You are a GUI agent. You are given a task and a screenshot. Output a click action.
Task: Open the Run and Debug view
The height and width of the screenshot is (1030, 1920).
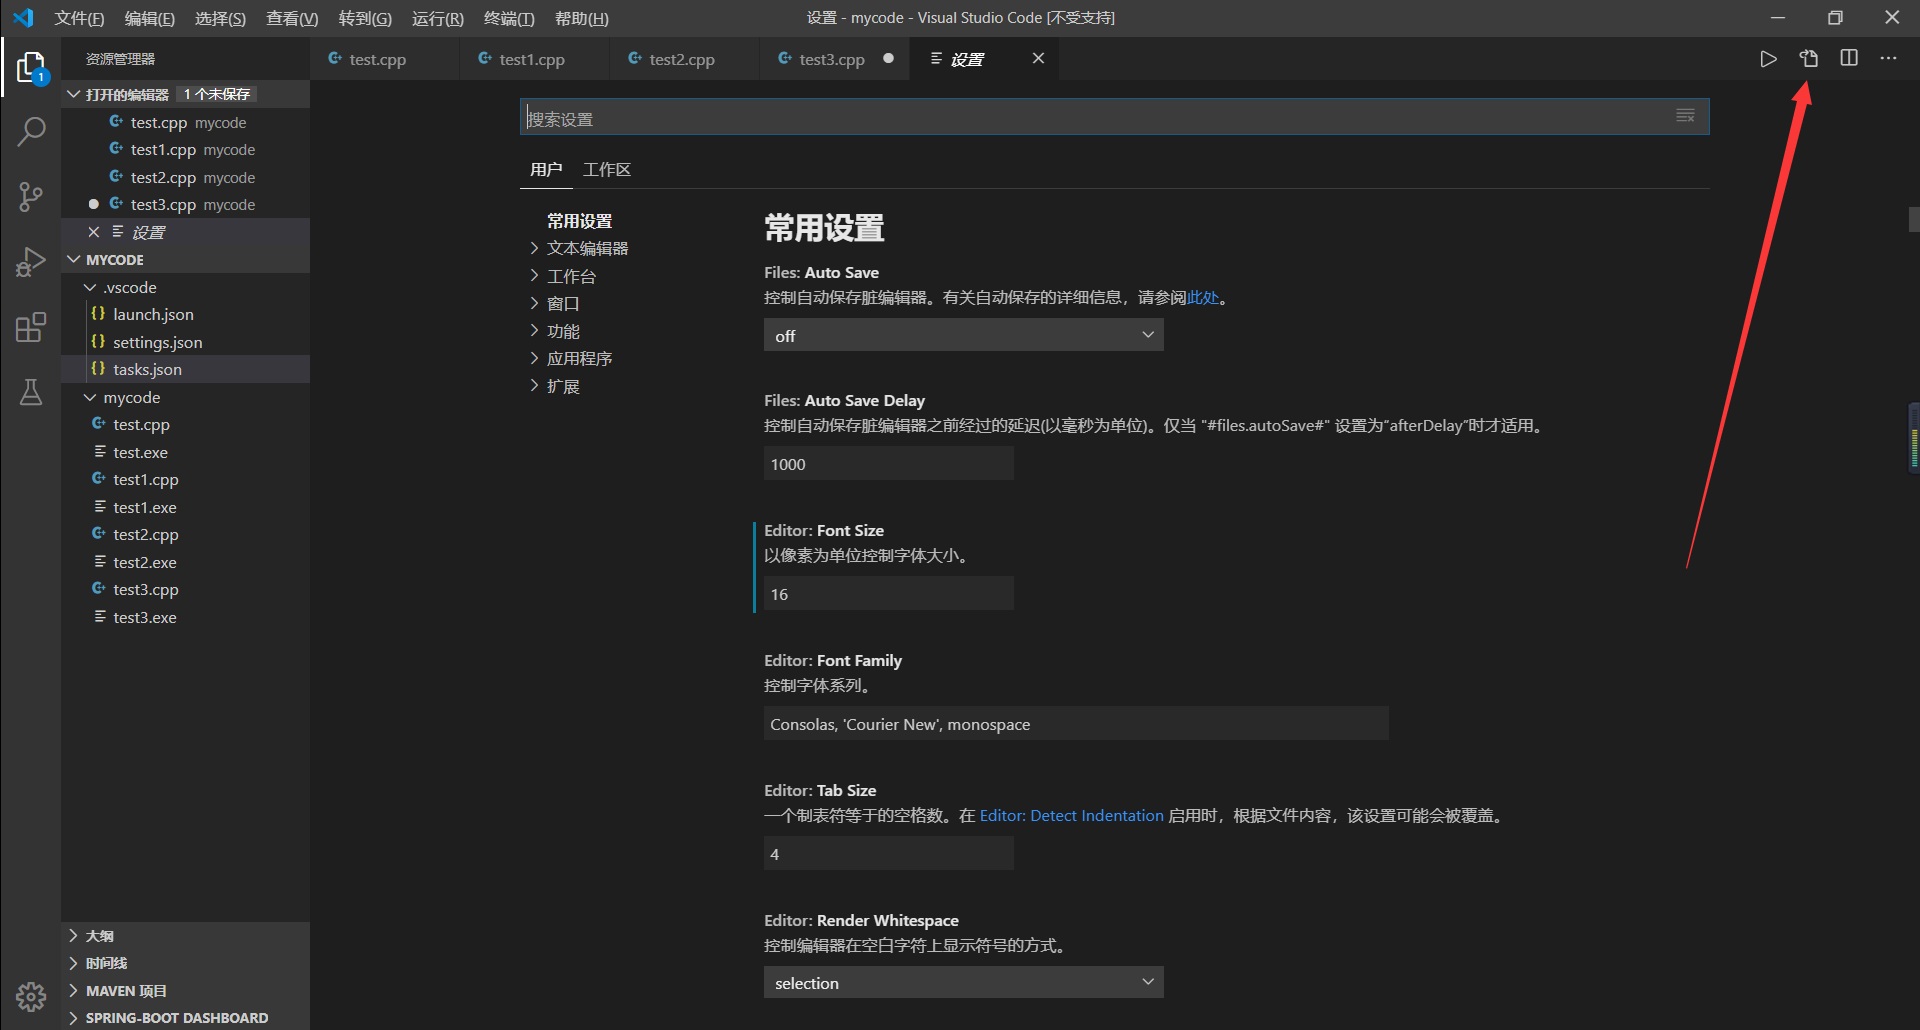point(31,262)
